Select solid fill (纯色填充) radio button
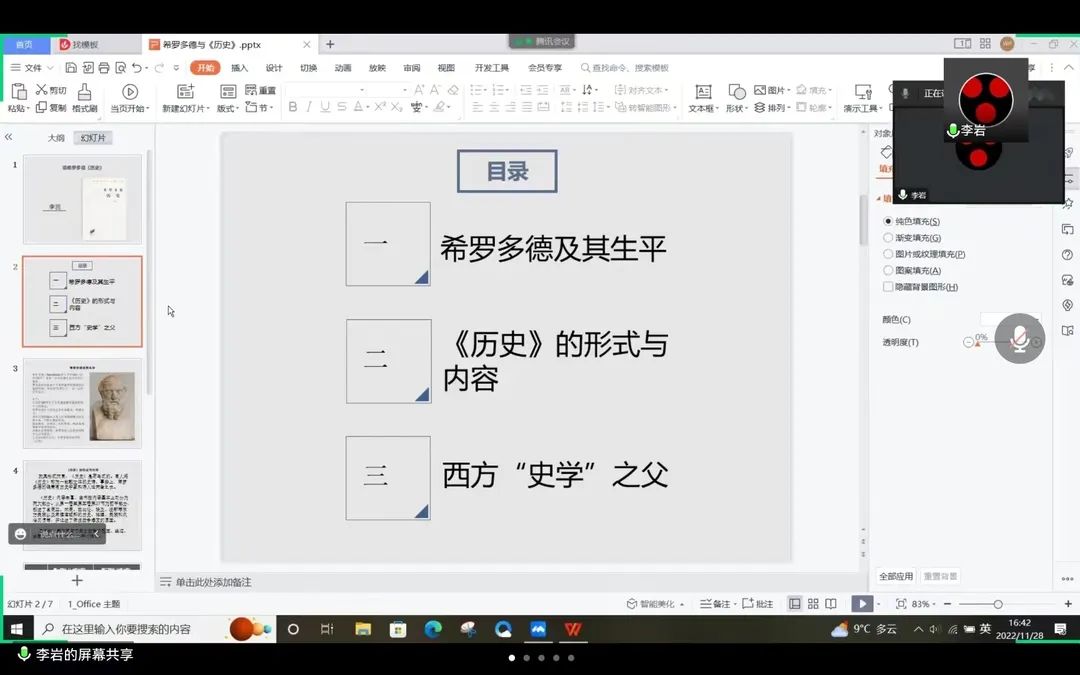 click(888, 221)
